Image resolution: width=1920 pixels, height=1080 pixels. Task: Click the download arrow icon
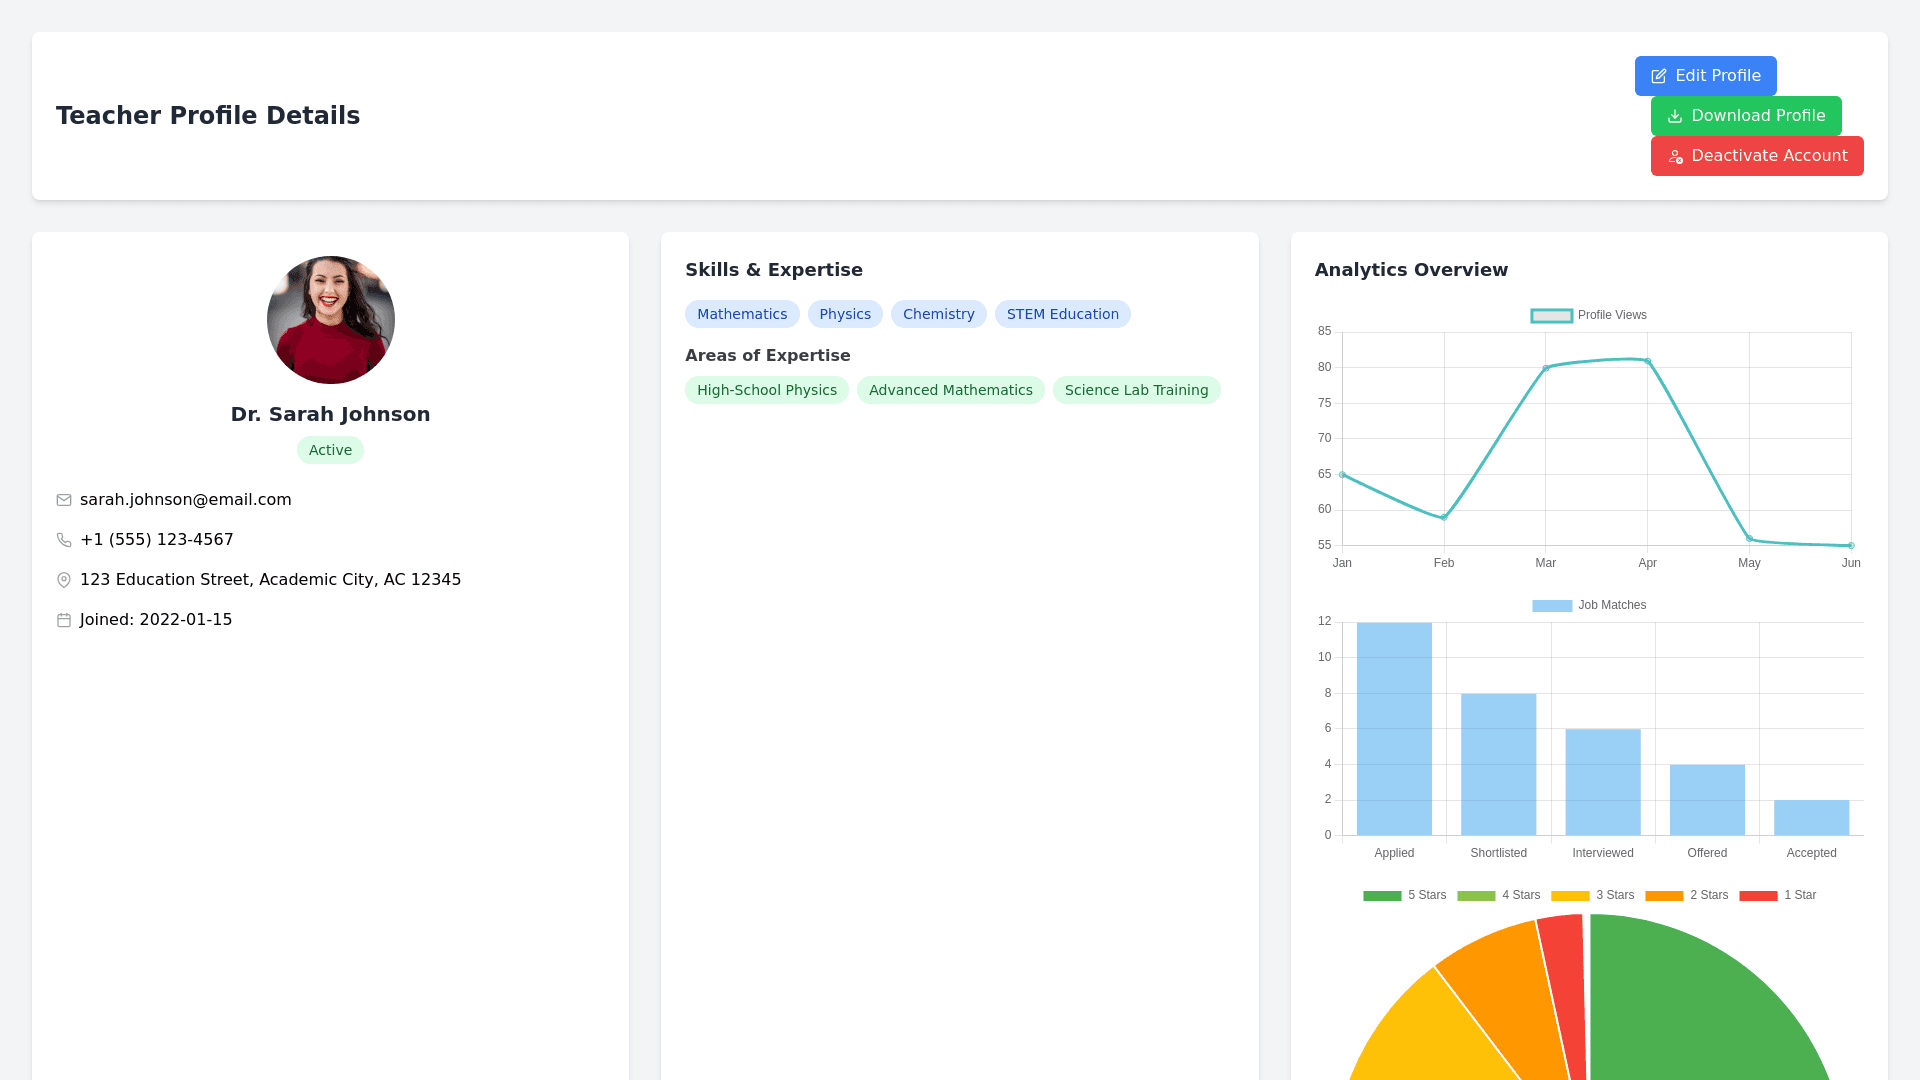pyautogui.click(x=1675, y=116)
